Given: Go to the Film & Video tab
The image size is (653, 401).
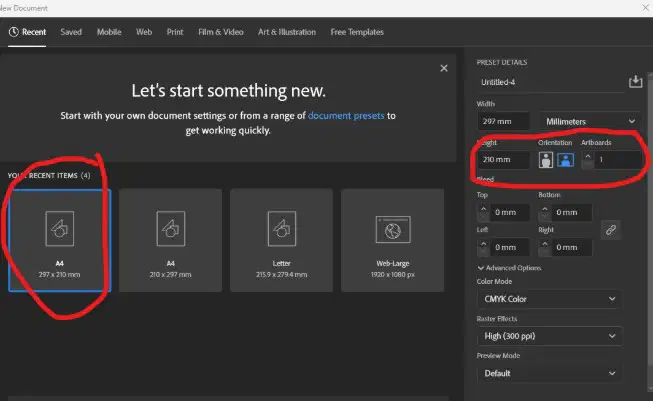Looking at the screenshot, I should 221,32.
